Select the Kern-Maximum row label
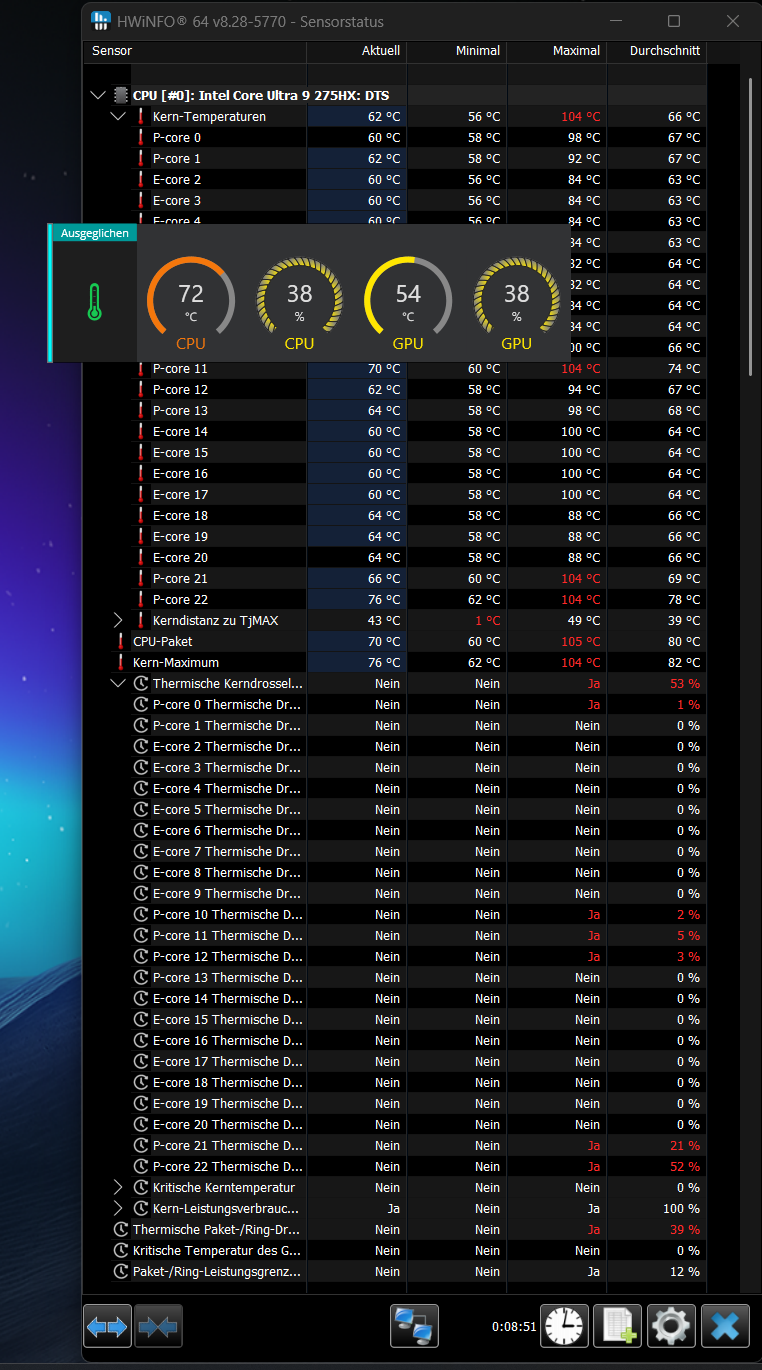This screenshot has width=762, height=1370. pyautogui.click(x=175, y=663)
